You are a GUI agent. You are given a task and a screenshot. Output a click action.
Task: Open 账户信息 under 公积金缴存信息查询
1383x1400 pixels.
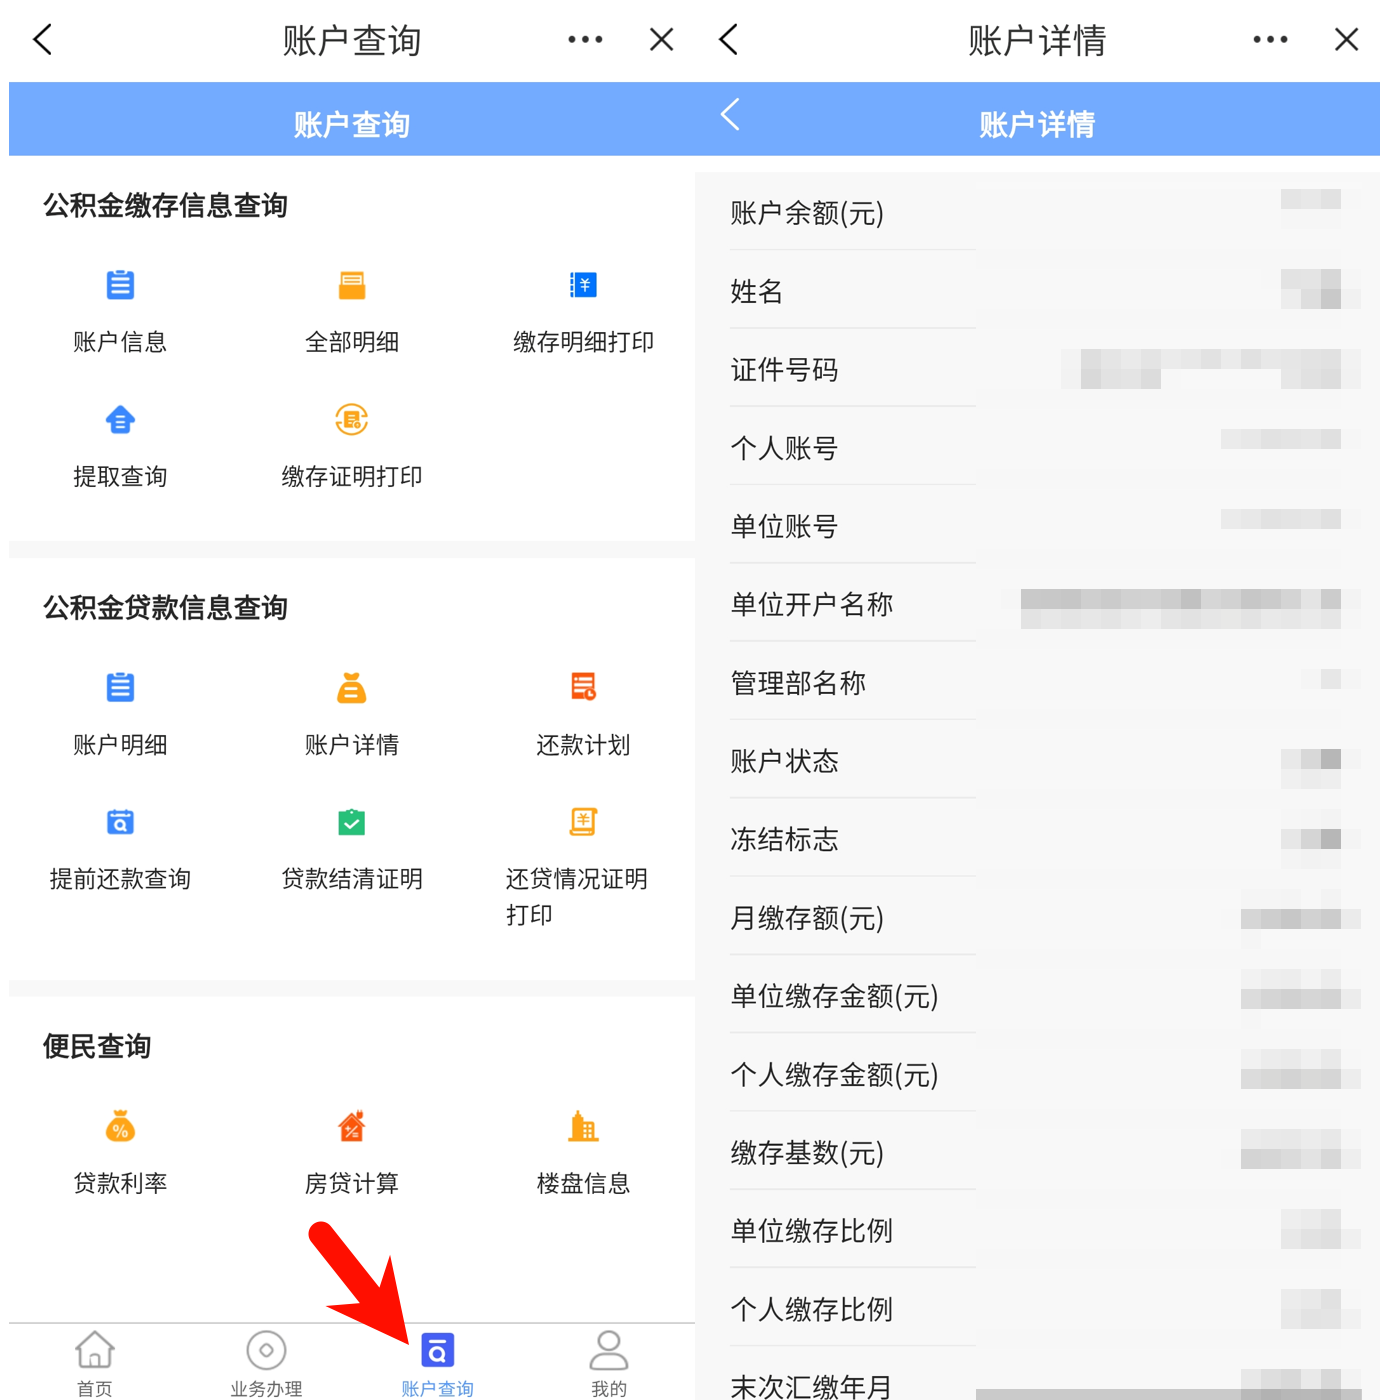pos(120,286)
